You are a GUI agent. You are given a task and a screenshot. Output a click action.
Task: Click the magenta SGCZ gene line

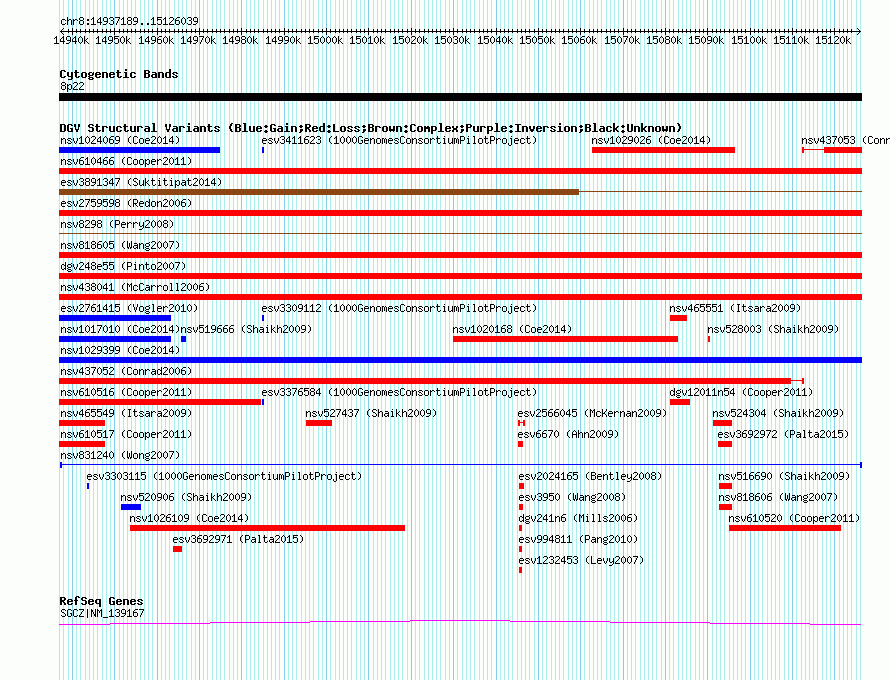(x=460, y=623)
